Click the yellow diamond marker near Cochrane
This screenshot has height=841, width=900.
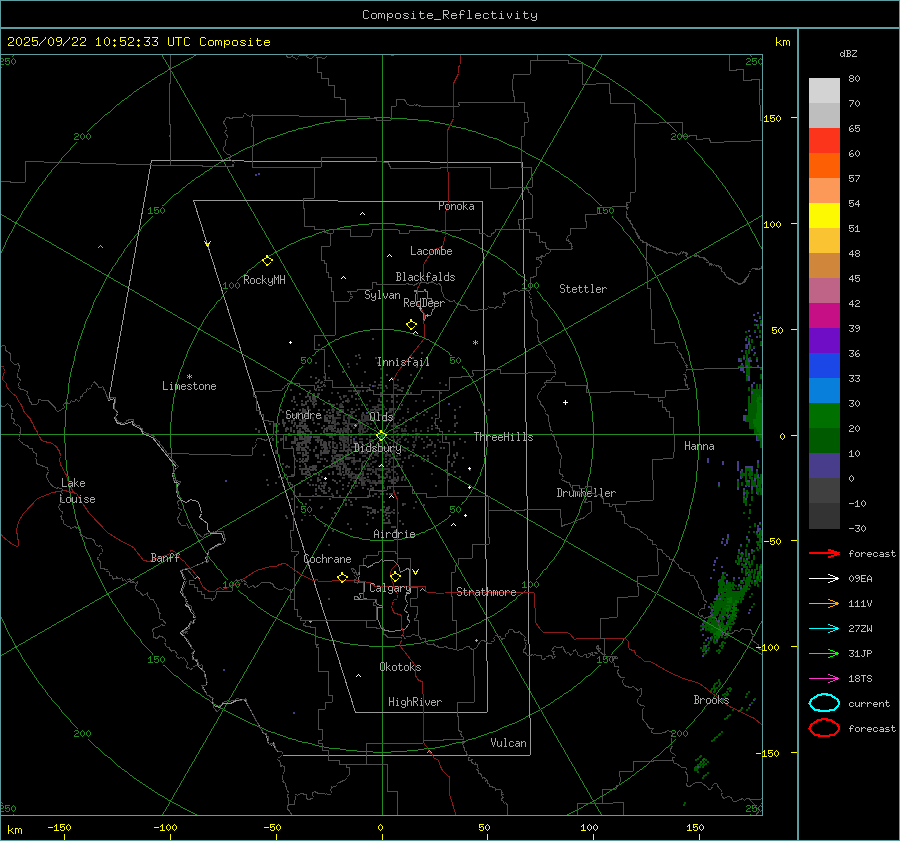[x=343, y=578]
